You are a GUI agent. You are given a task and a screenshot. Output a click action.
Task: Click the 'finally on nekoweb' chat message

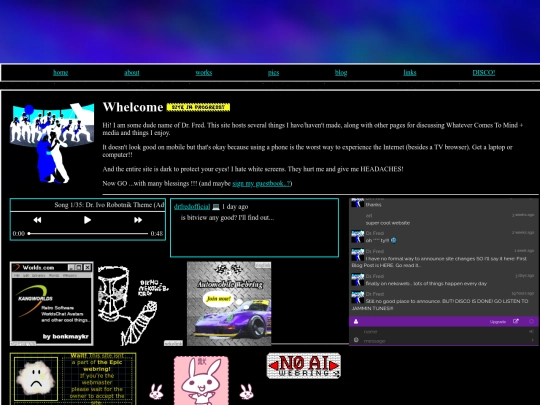tap(426, 283)
